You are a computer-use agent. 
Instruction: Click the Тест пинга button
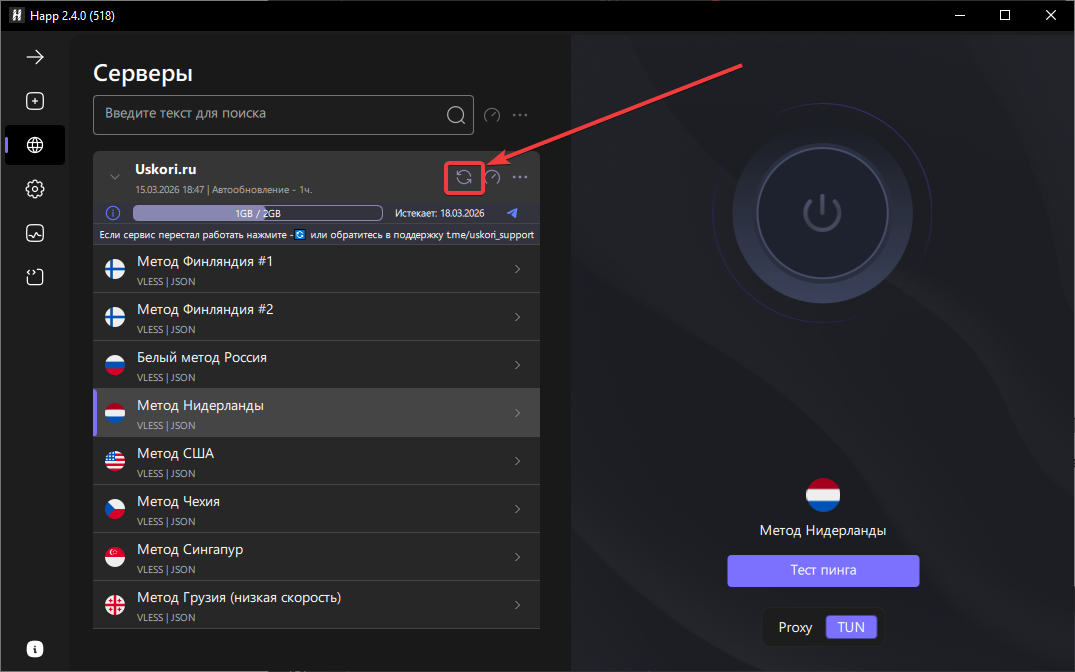point(822,571)
